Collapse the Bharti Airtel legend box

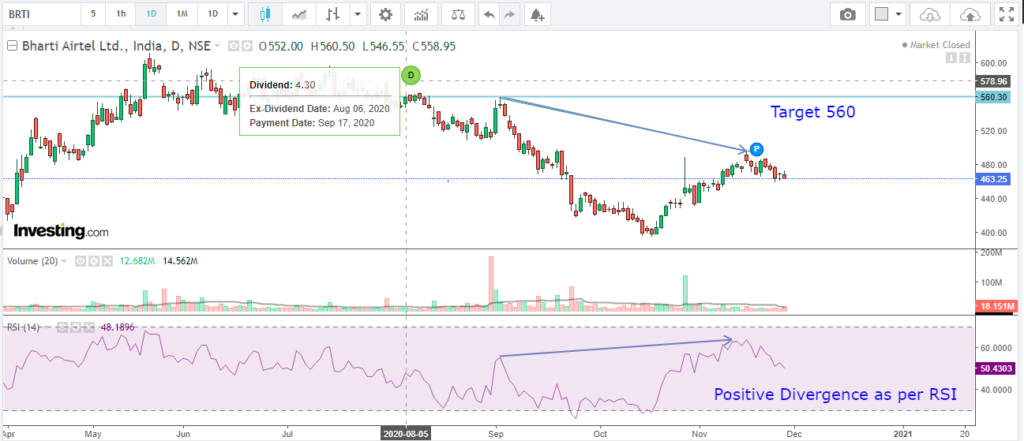pyautogui.click(x=12, y=45)
